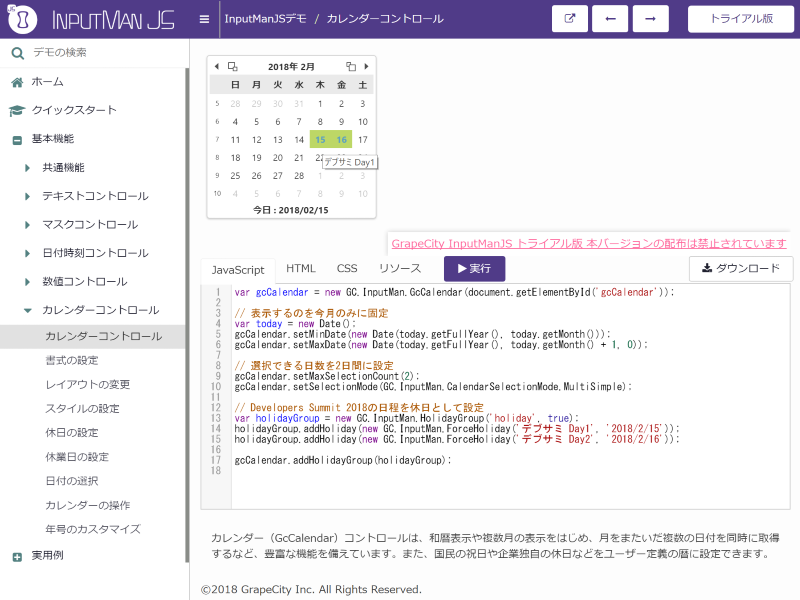This screenshot has width=800, height=600.
Task: Click calendar icon right of the 2018年2月 title
Action: [351, 66]
